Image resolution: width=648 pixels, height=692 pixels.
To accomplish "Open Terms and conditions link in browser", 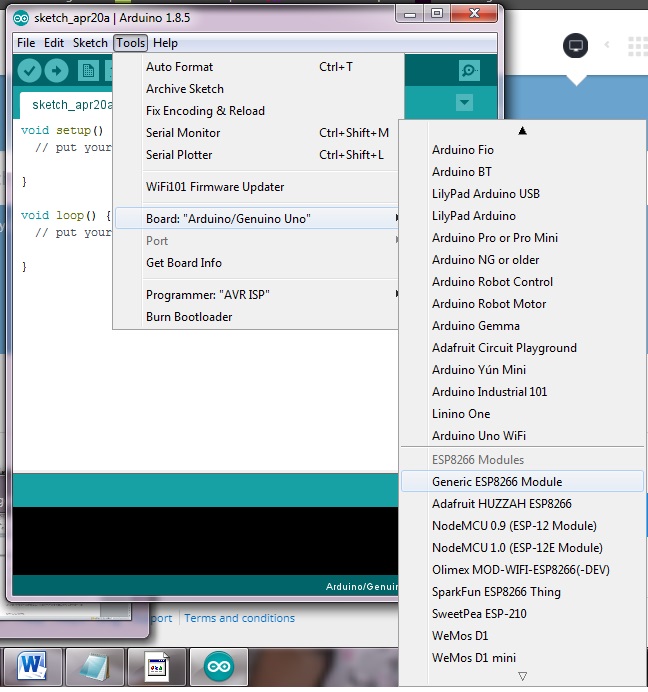I will (x=239, y=618).
